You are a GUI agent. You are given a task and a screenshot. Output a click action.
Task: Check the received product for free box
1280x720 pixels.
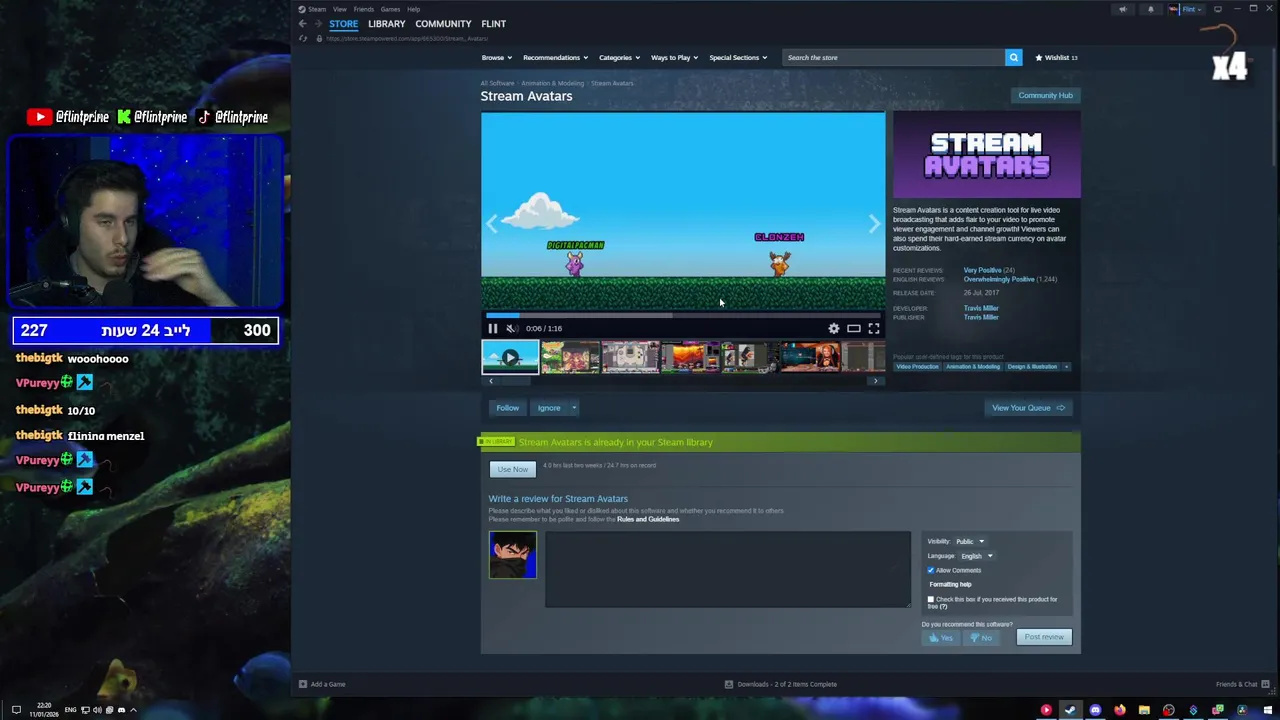(931, 599)
